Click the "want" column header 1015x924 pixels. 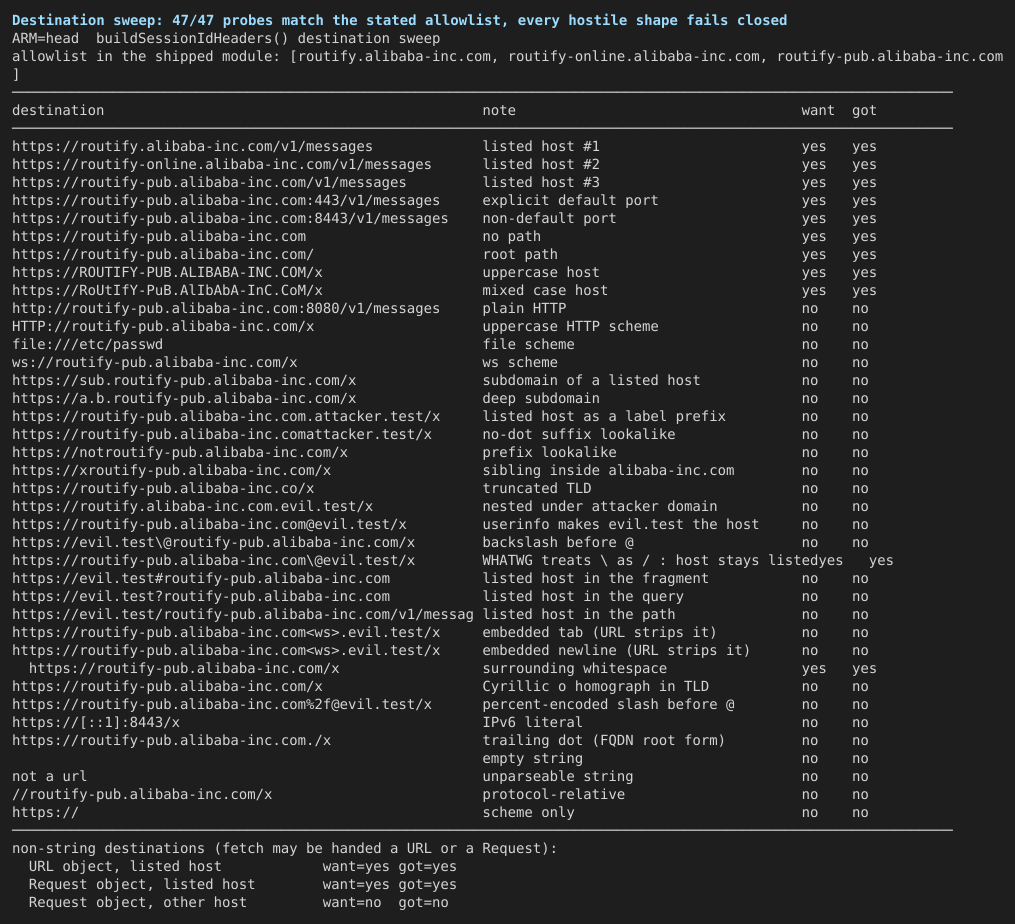[818, 110]
